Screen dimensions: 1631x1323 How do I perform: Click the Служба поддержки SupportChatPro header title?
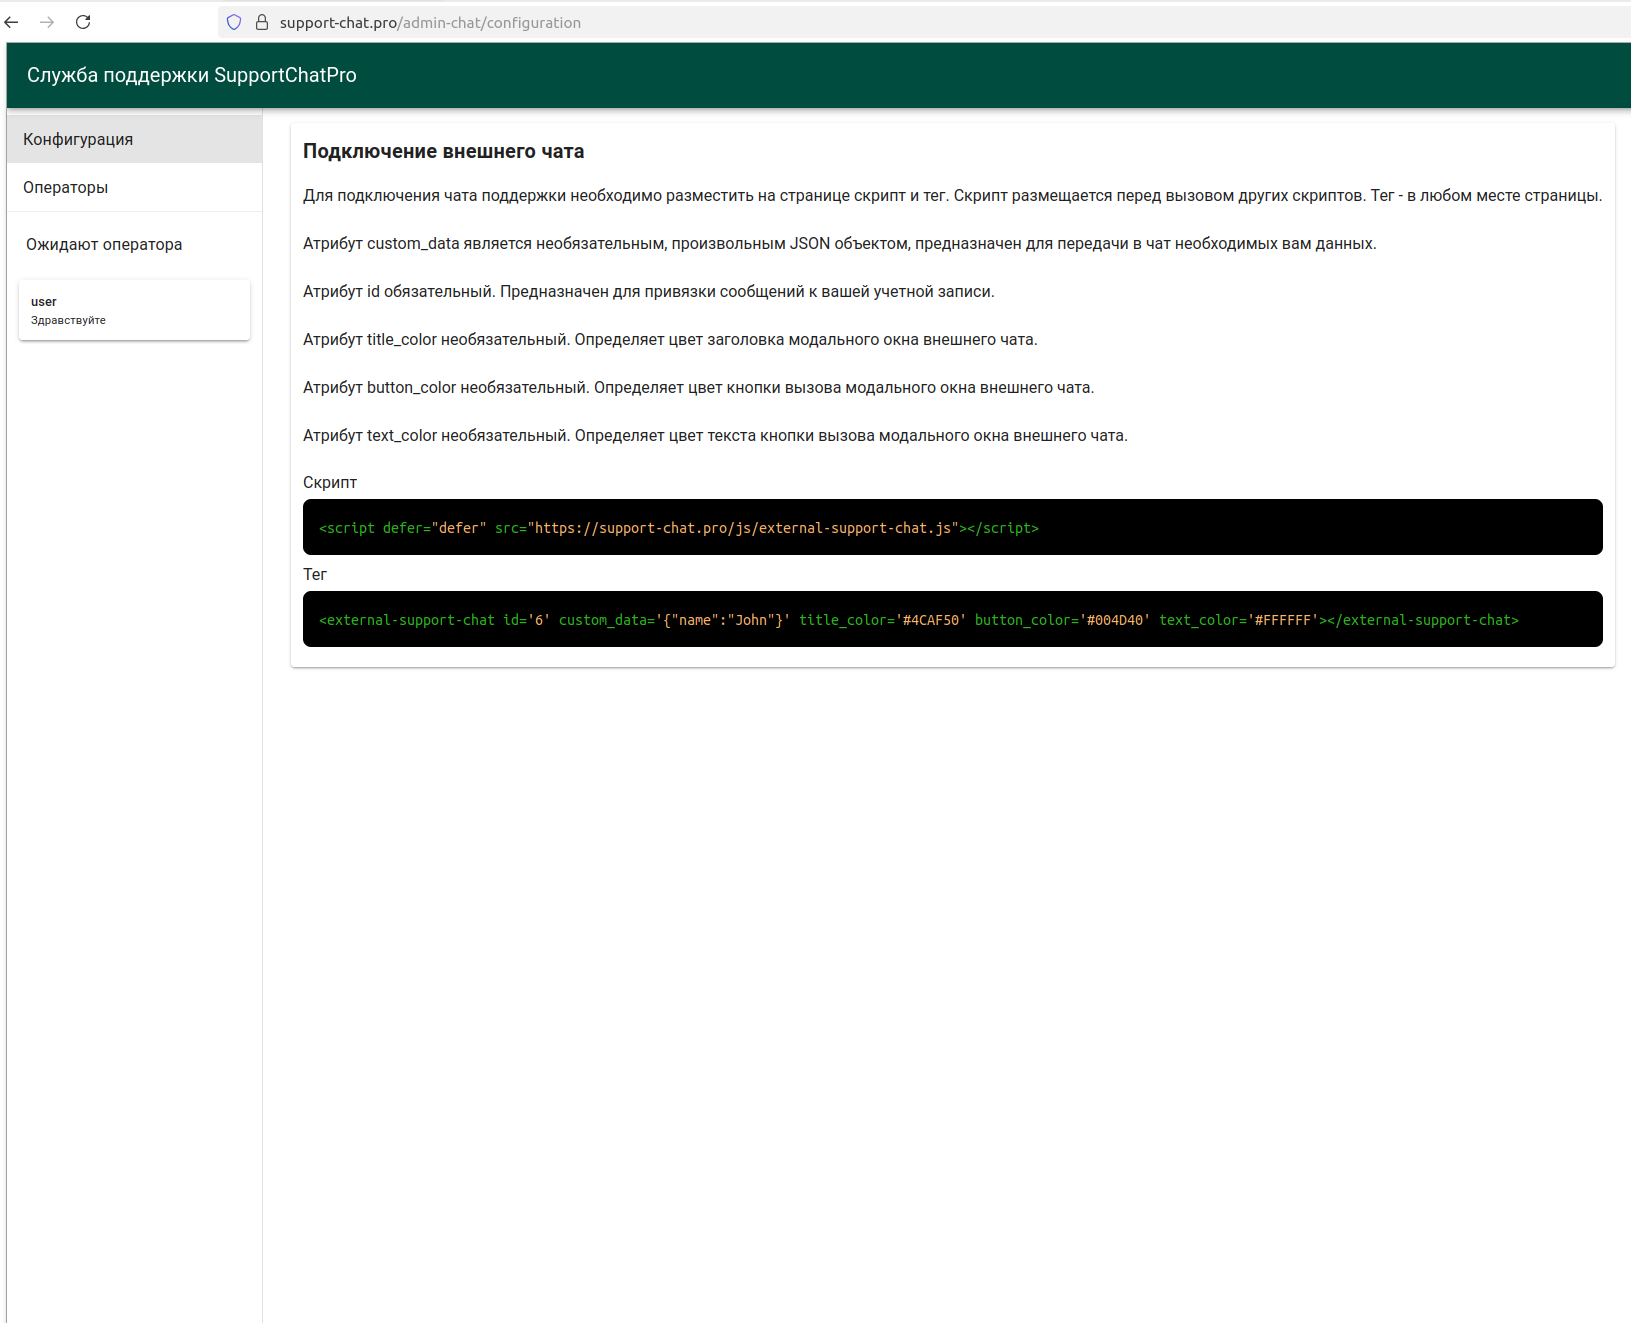coord(191,75)
